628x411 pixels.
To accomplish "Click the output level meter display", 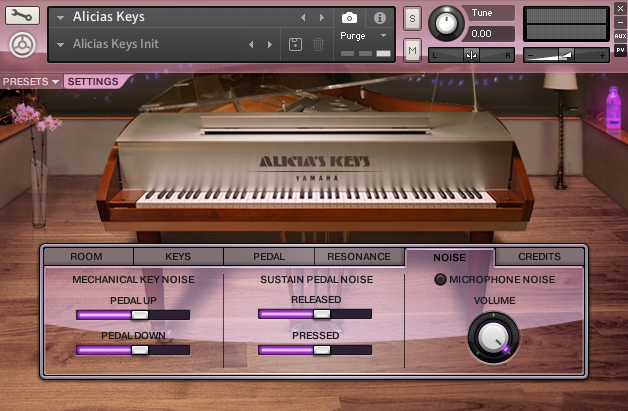I will point(566,24).
